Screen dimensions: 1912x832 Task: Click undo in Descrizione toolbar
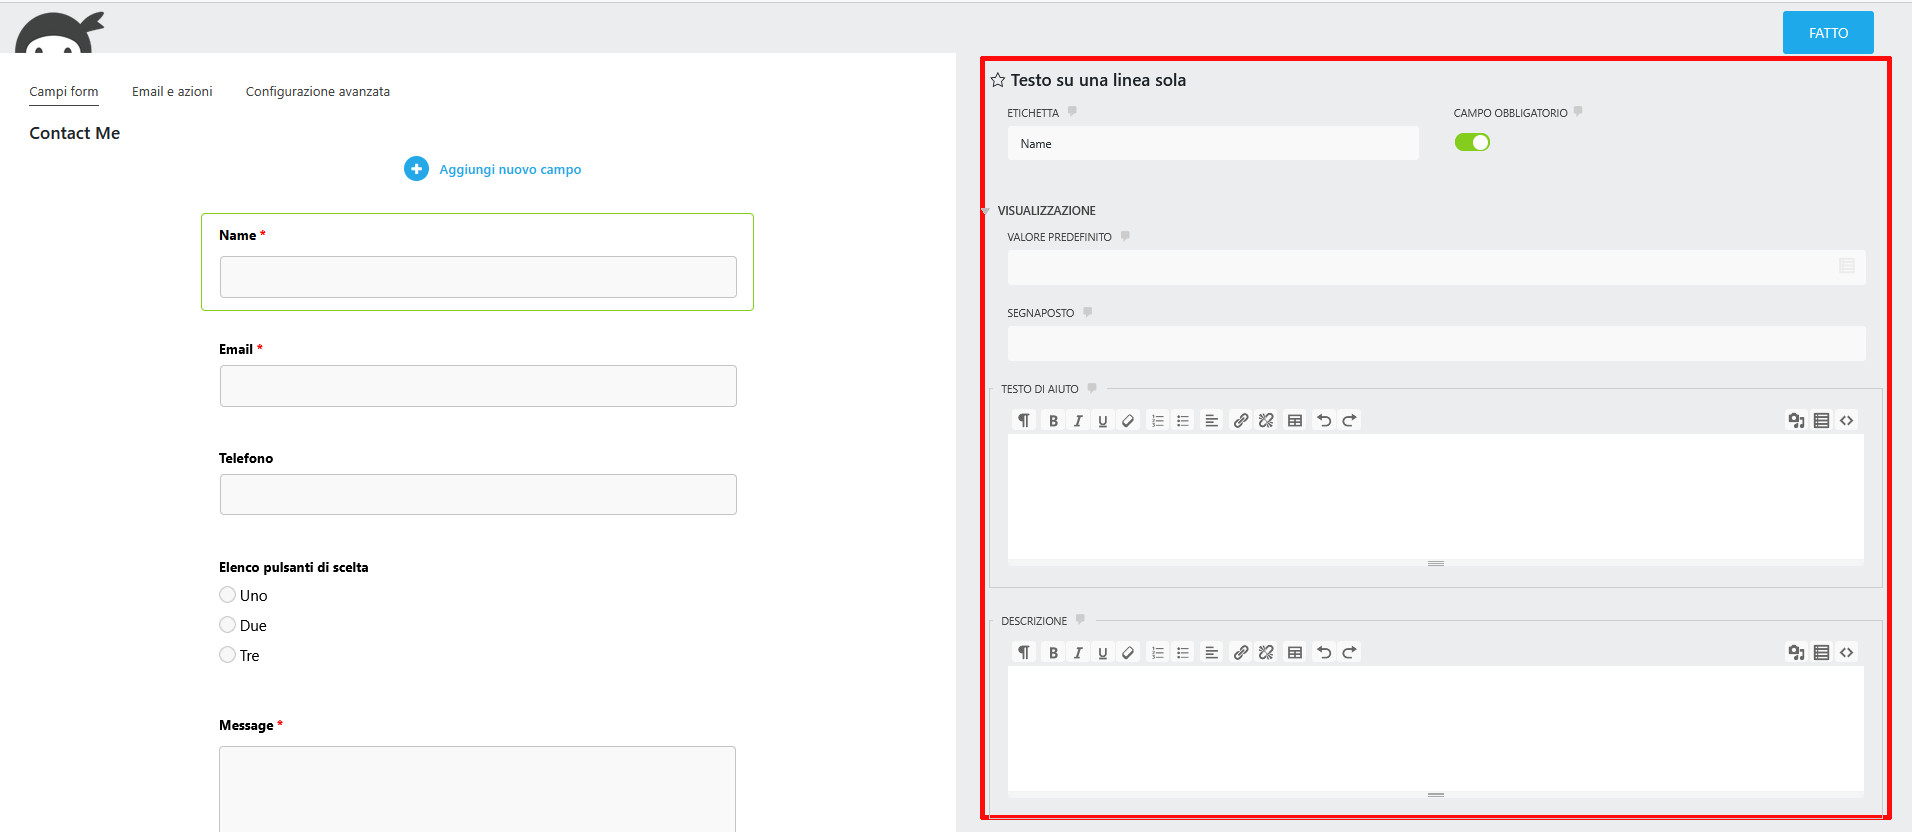(1324, 653)
